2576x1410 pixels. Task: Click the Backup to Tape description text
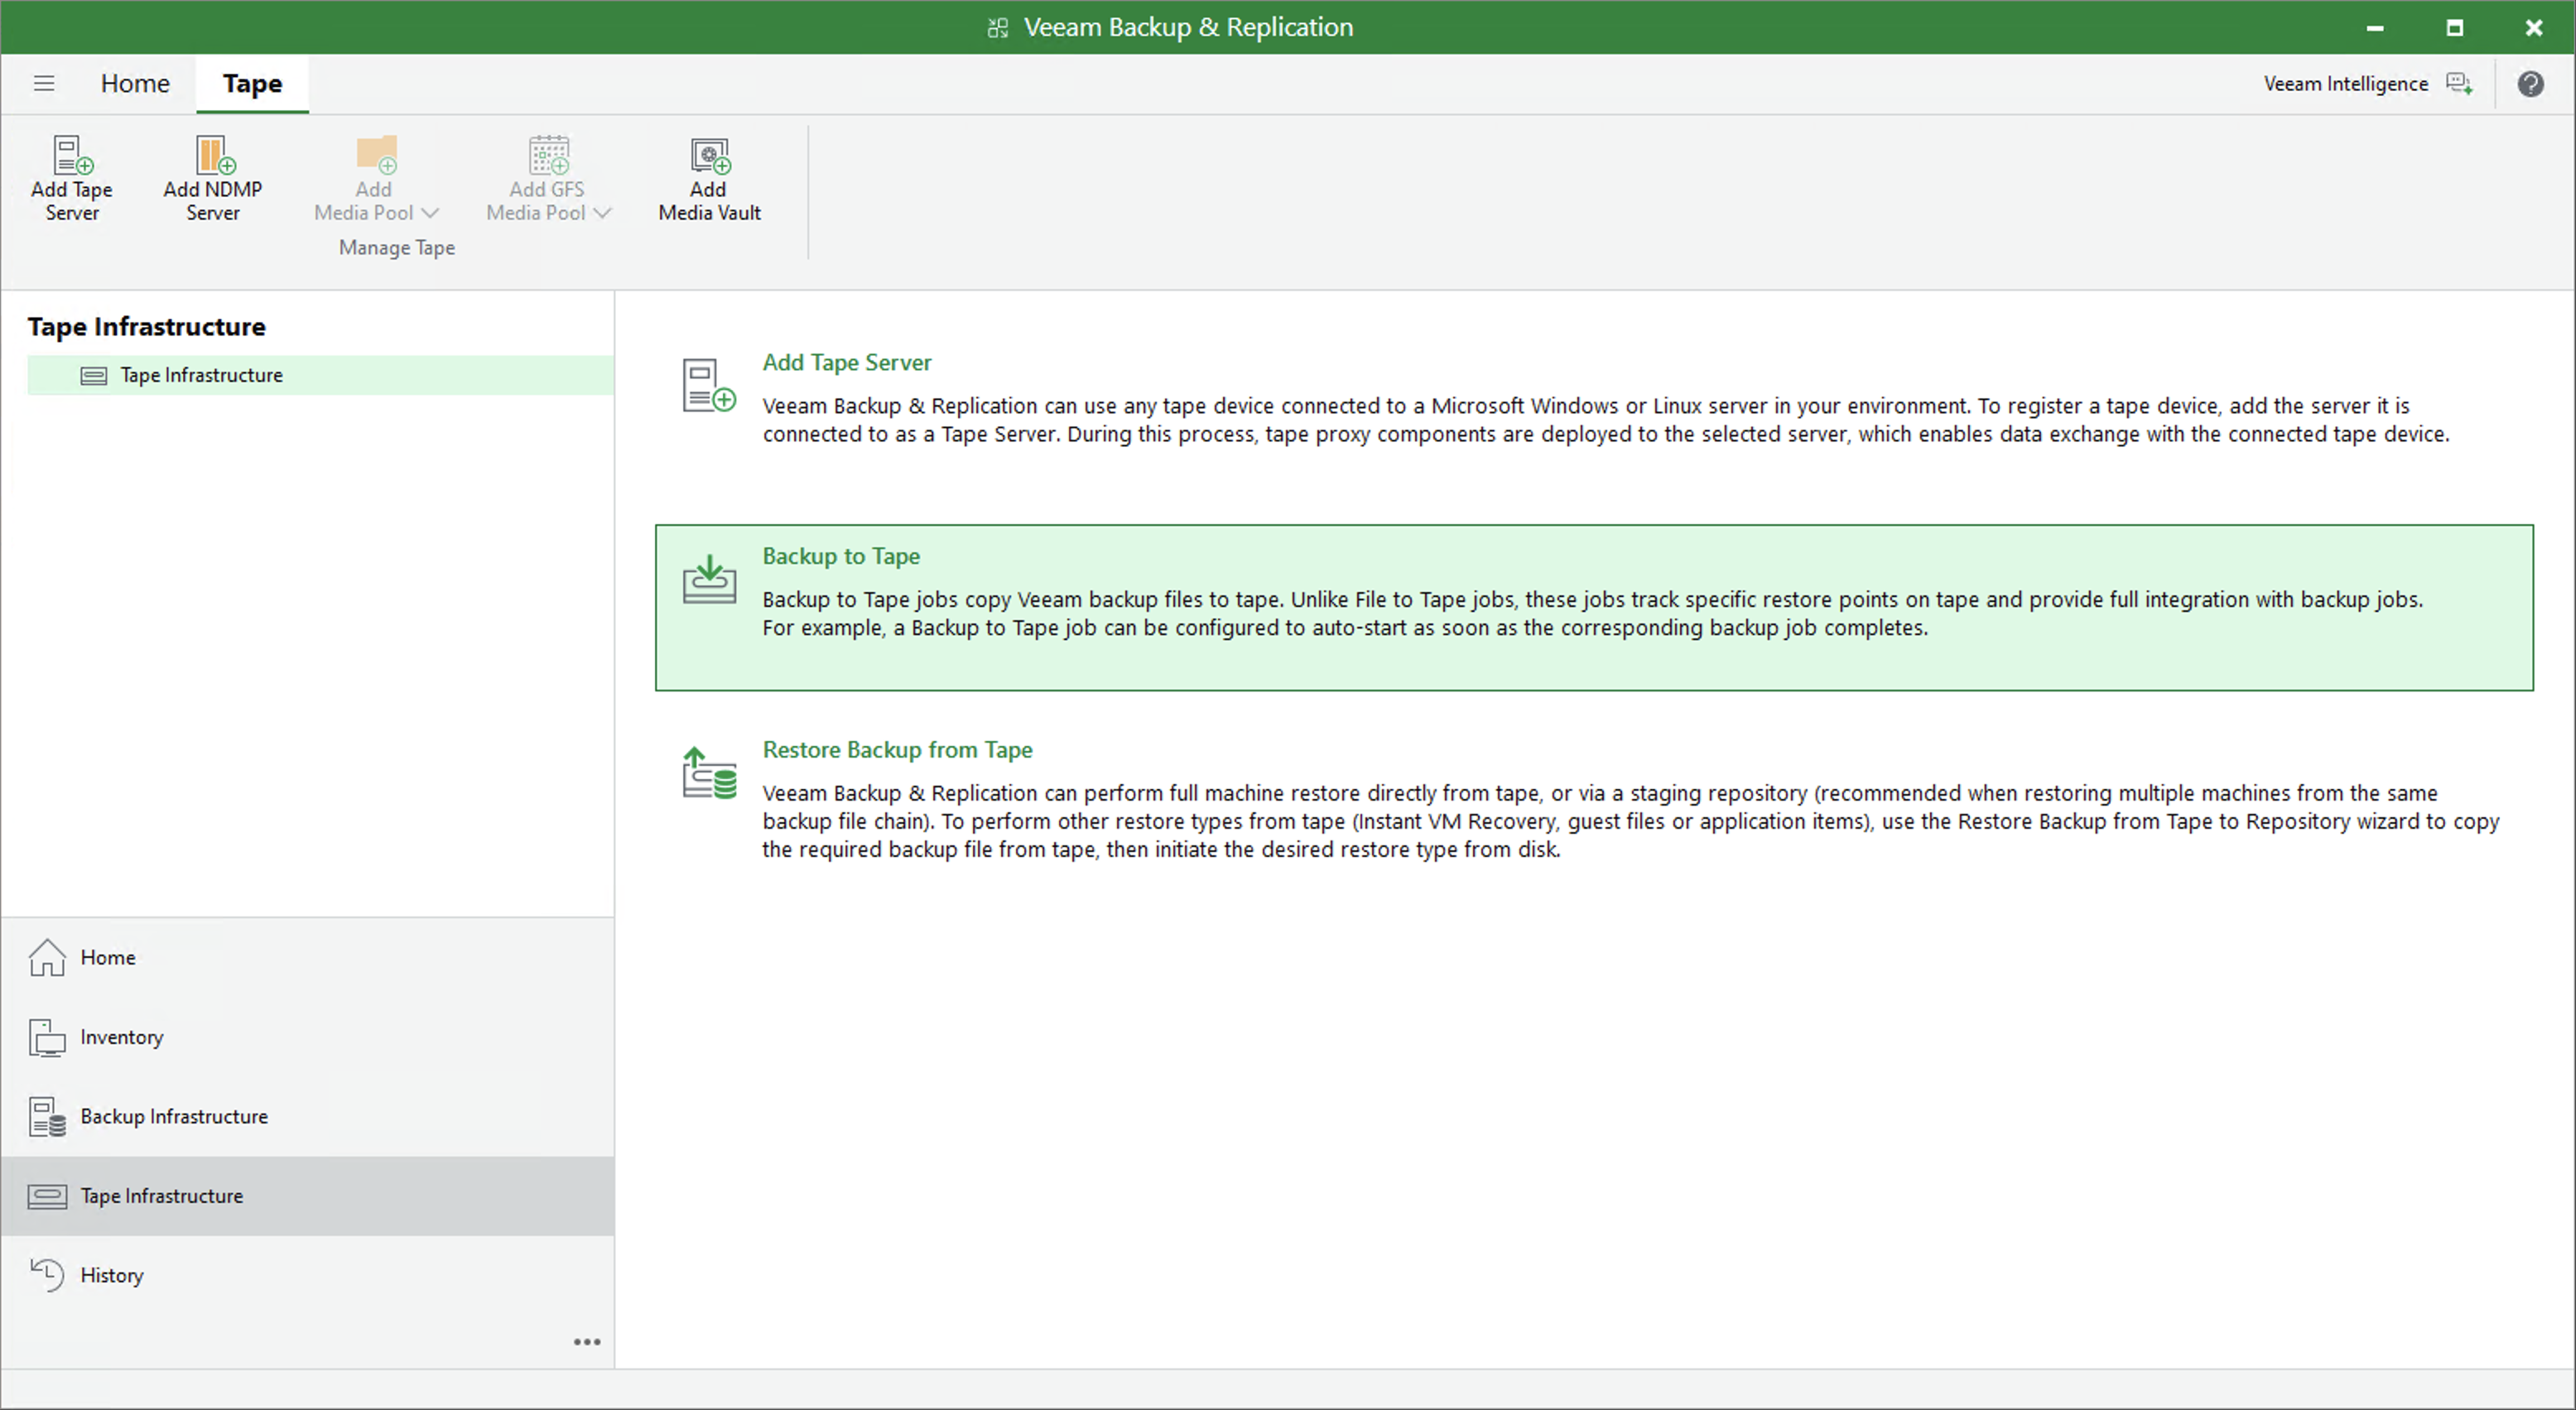(x=1593, y=614)
